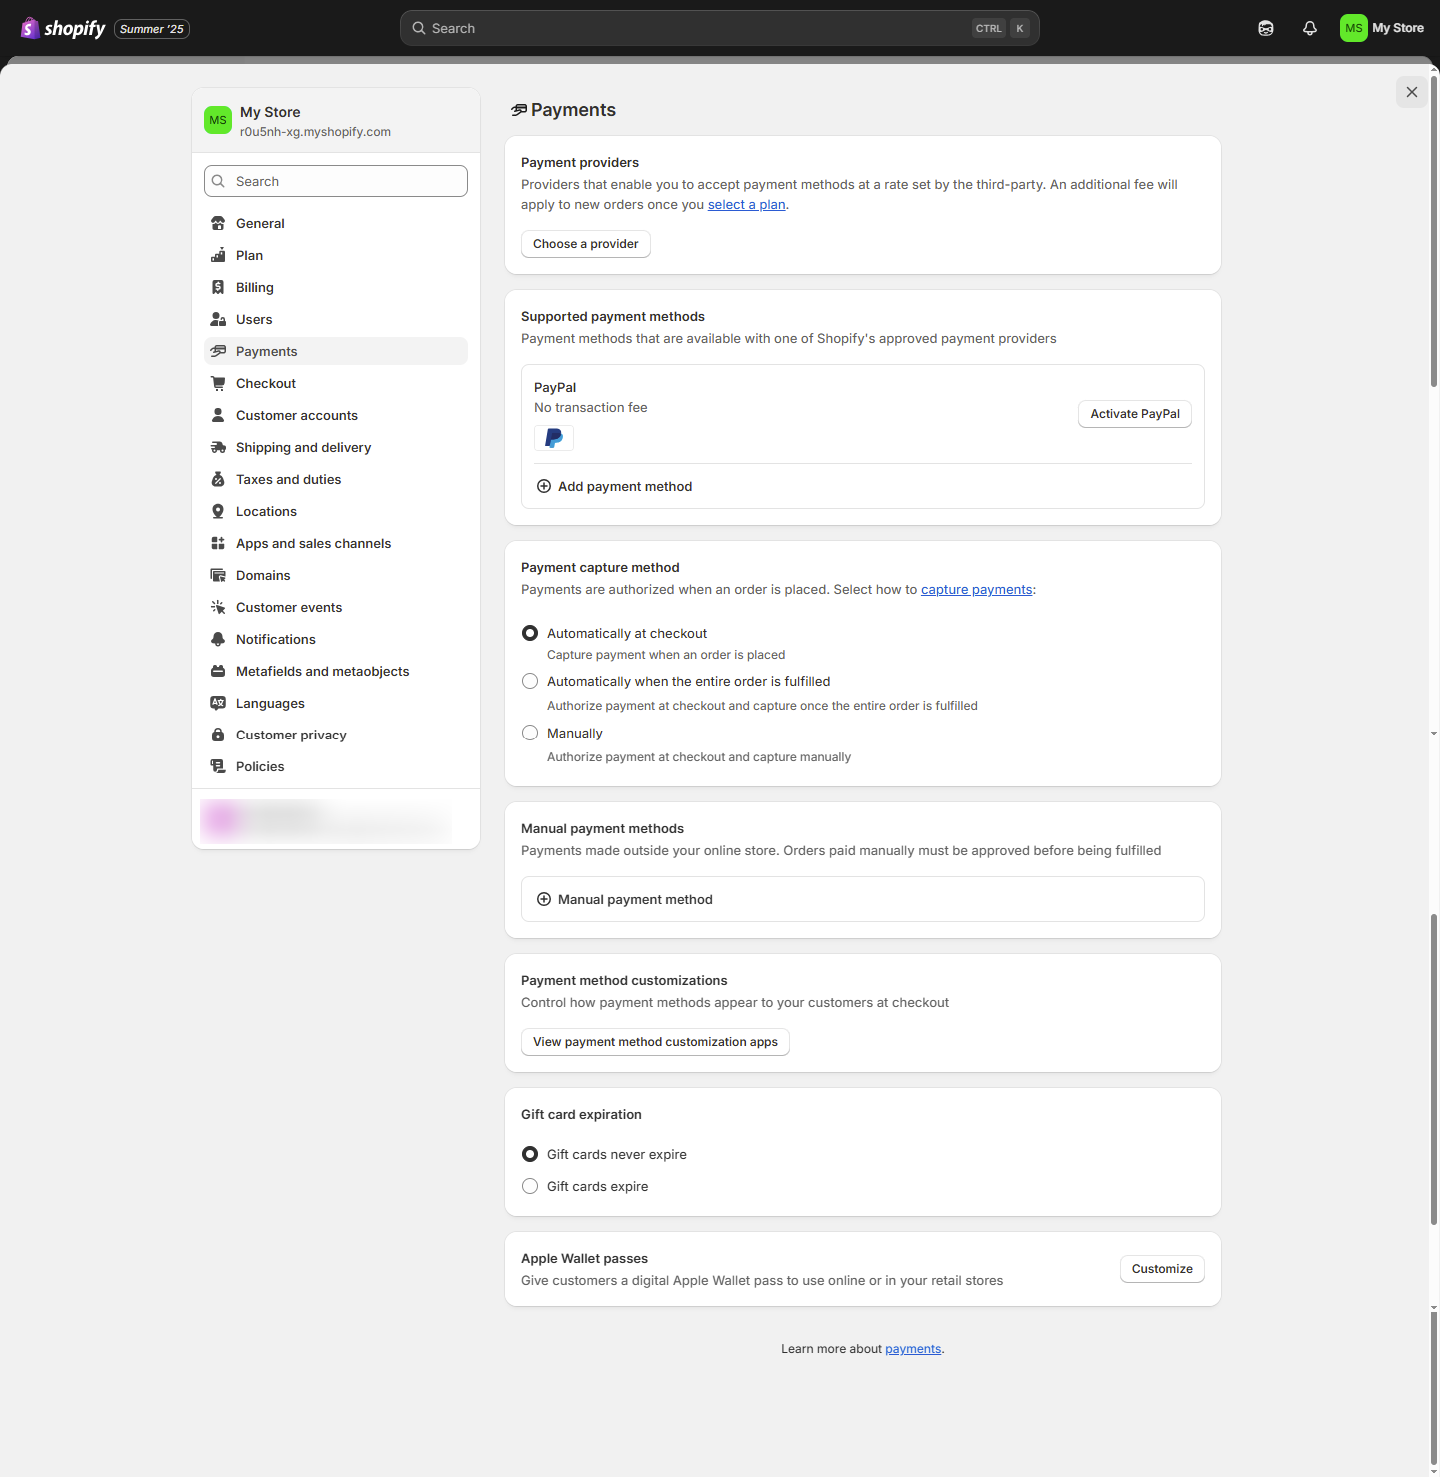
Task: Click the PayPal logo icon
Action: (x=554, y=438)
